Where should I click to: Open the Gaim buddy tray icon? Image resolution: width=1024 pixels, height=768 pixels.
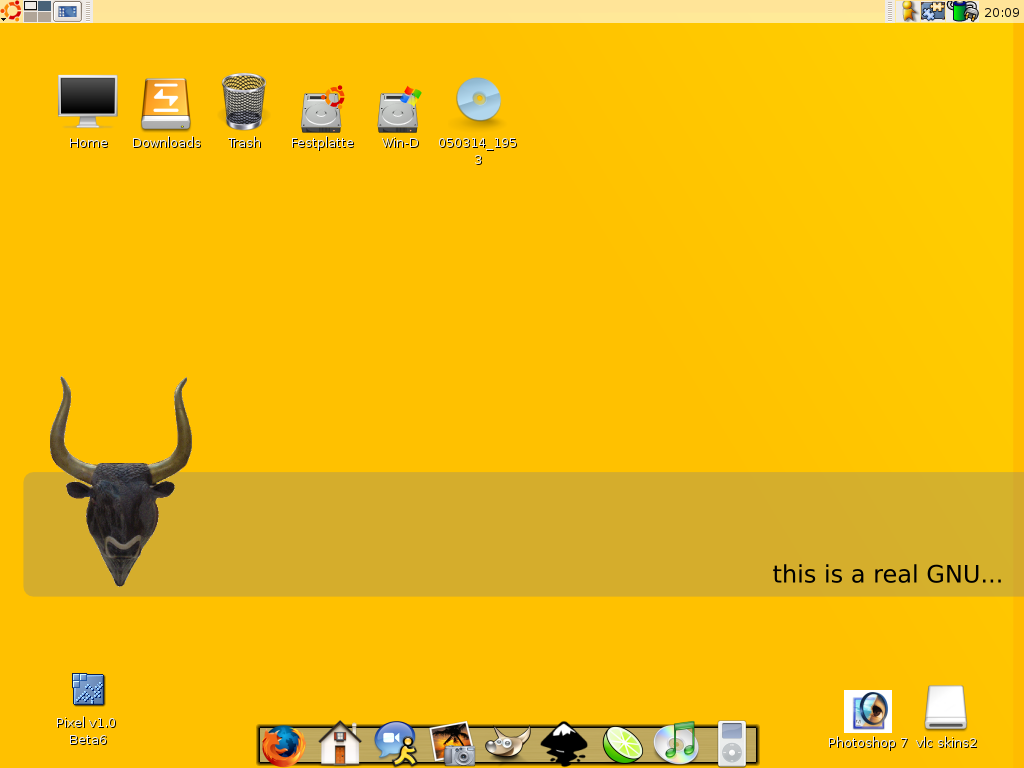[908, 11]
